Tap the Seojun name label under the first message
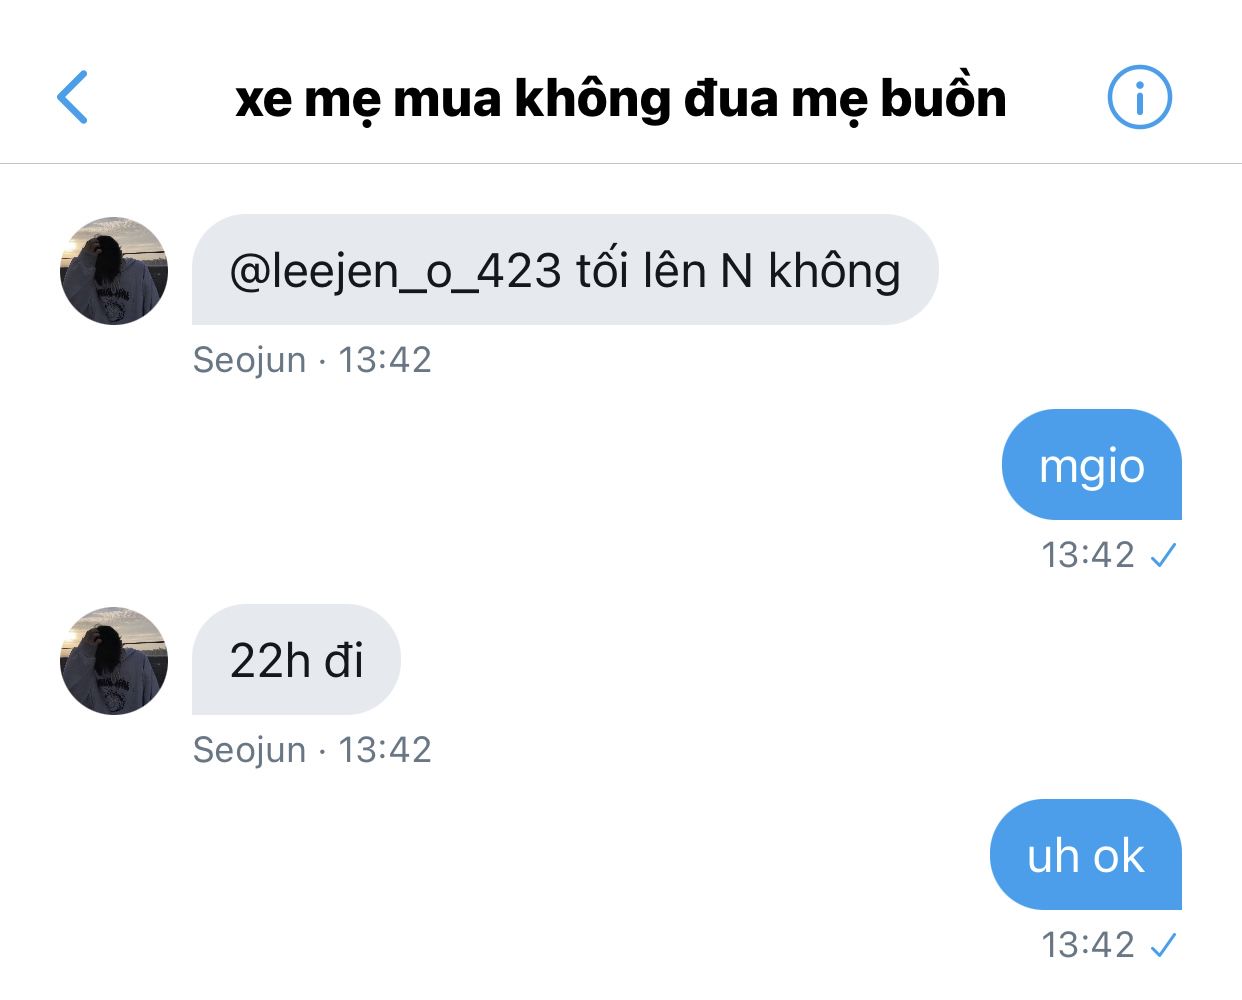 [249, 360]
